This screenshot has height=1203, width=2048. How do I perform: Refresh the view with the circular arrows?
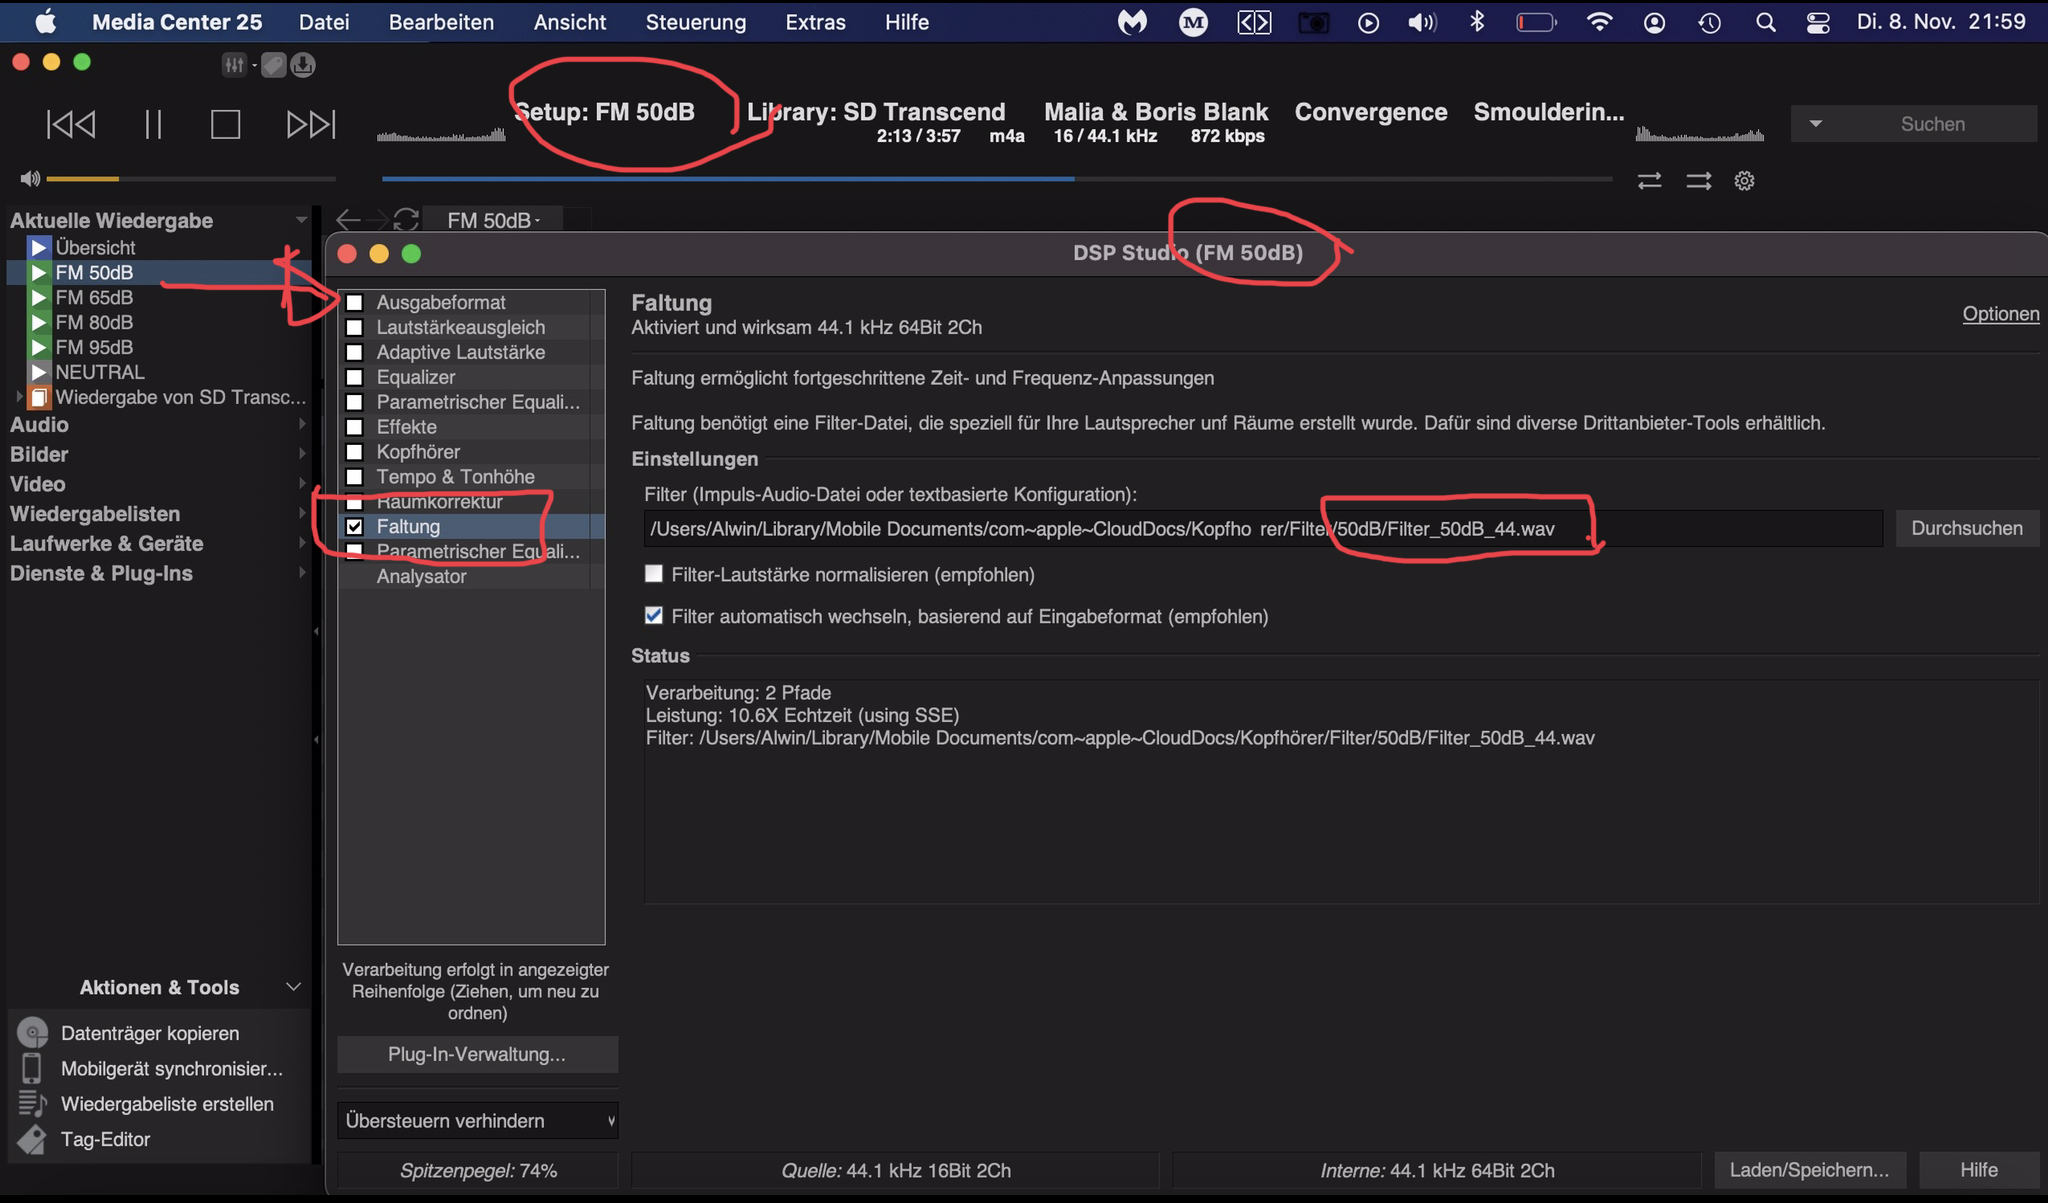(x=406, y=220)
